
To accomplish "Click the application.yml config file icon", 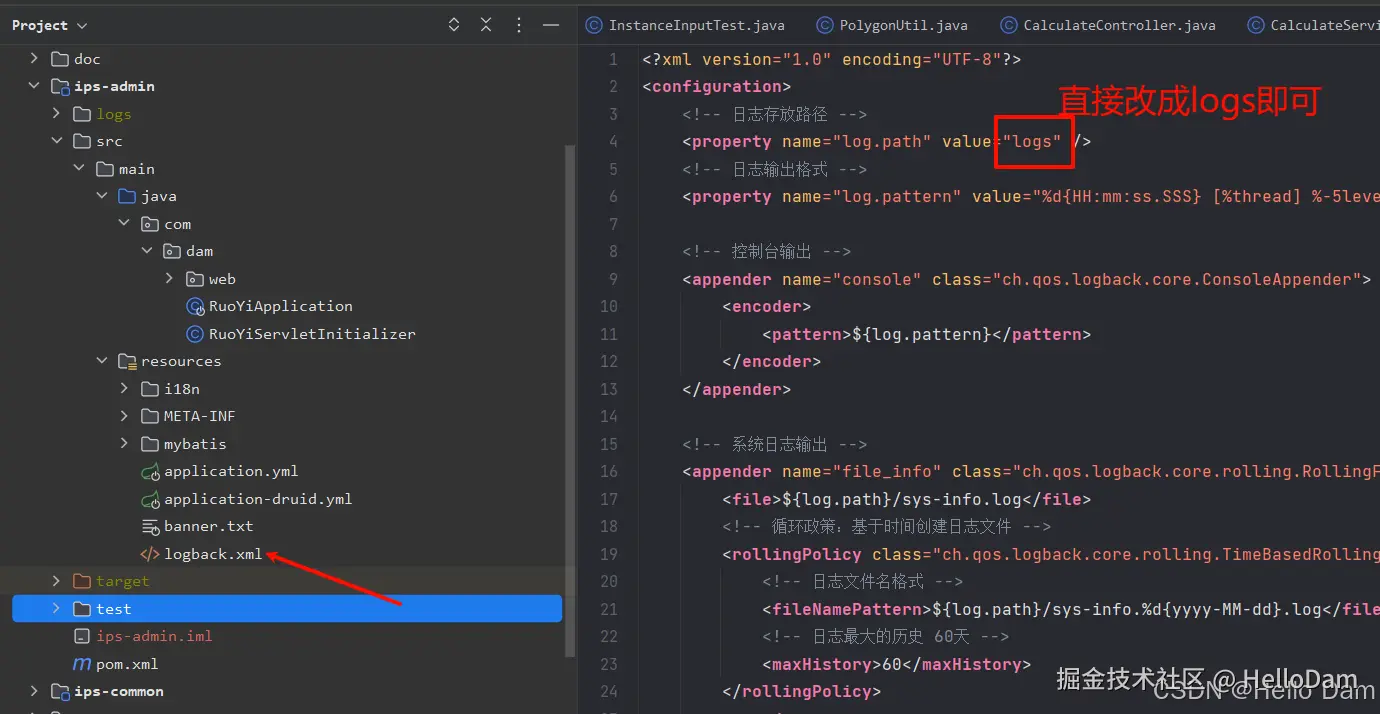I will (150, 471).
